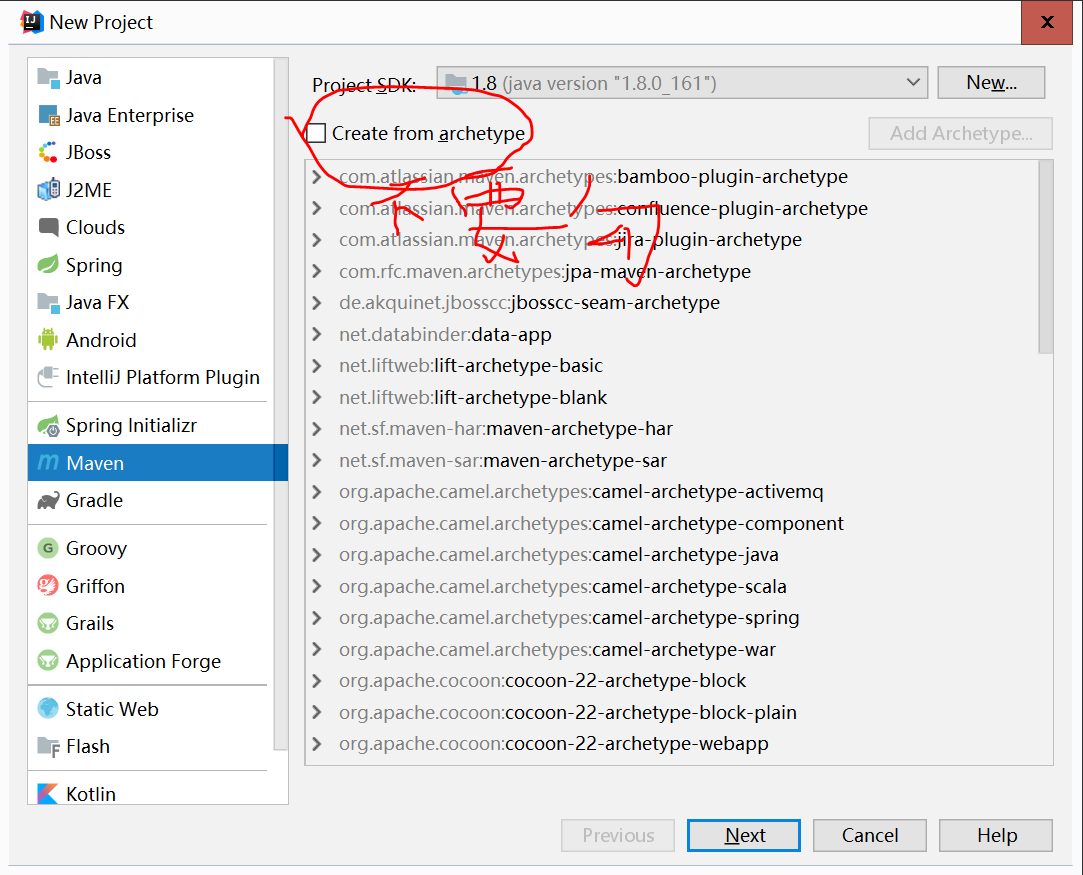Select the Flash folder icon
Image resolution: width=1083 pixels, height=875 pixels.
[x=48, y=747]
